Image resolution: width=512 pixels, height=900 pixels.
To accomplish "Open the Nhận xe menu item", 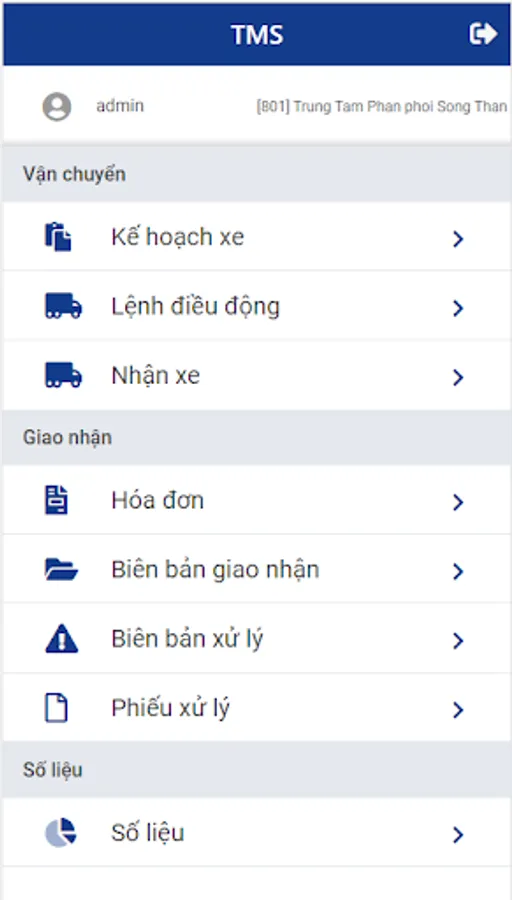I will (x=256, y=375).
